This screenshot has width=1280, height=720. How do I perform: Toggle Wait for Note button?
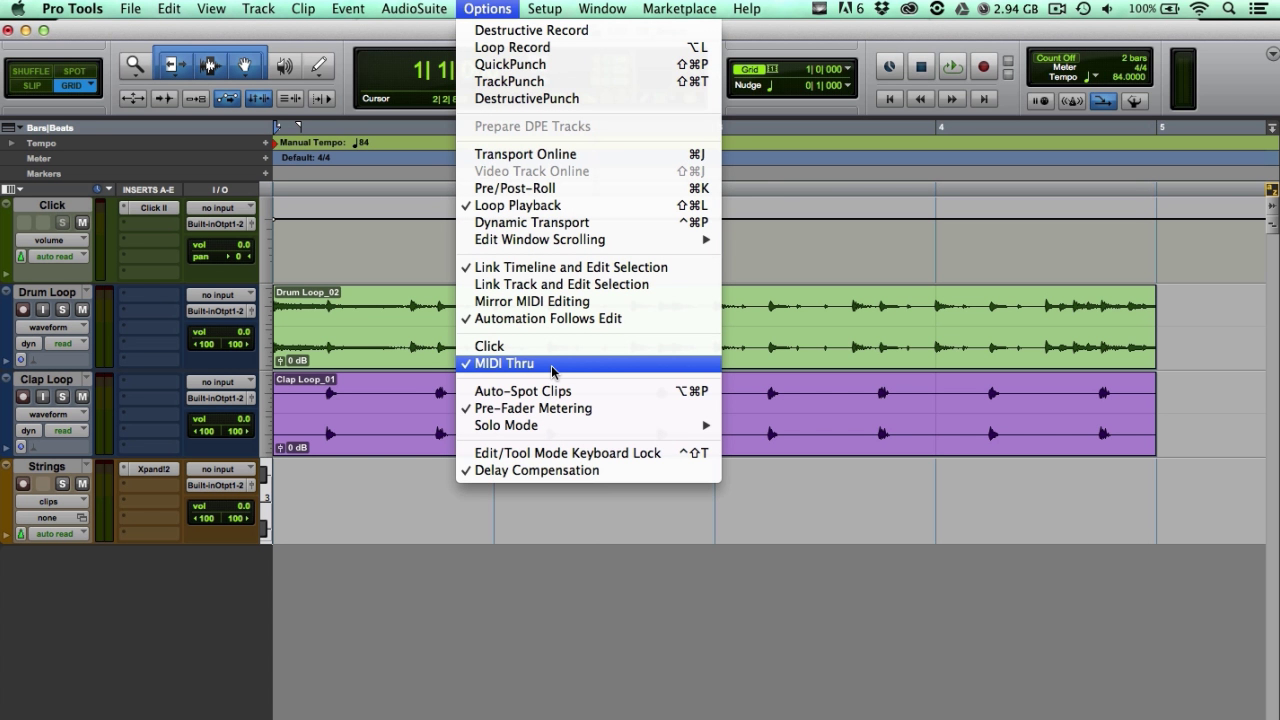pyautogui.click(x=1040, y=101)
